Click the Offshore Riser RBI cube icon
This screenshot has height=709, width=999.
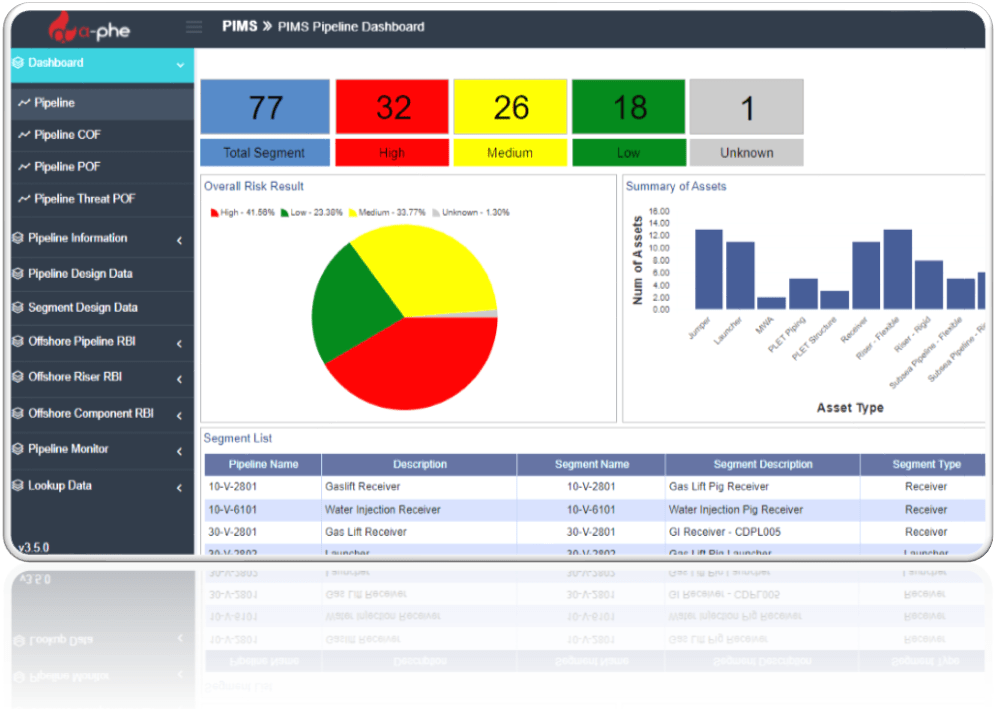[18, 377]
